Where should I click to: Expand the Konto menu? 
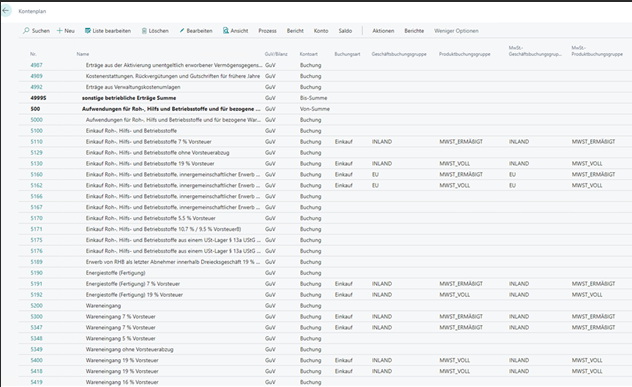point(321,31)
